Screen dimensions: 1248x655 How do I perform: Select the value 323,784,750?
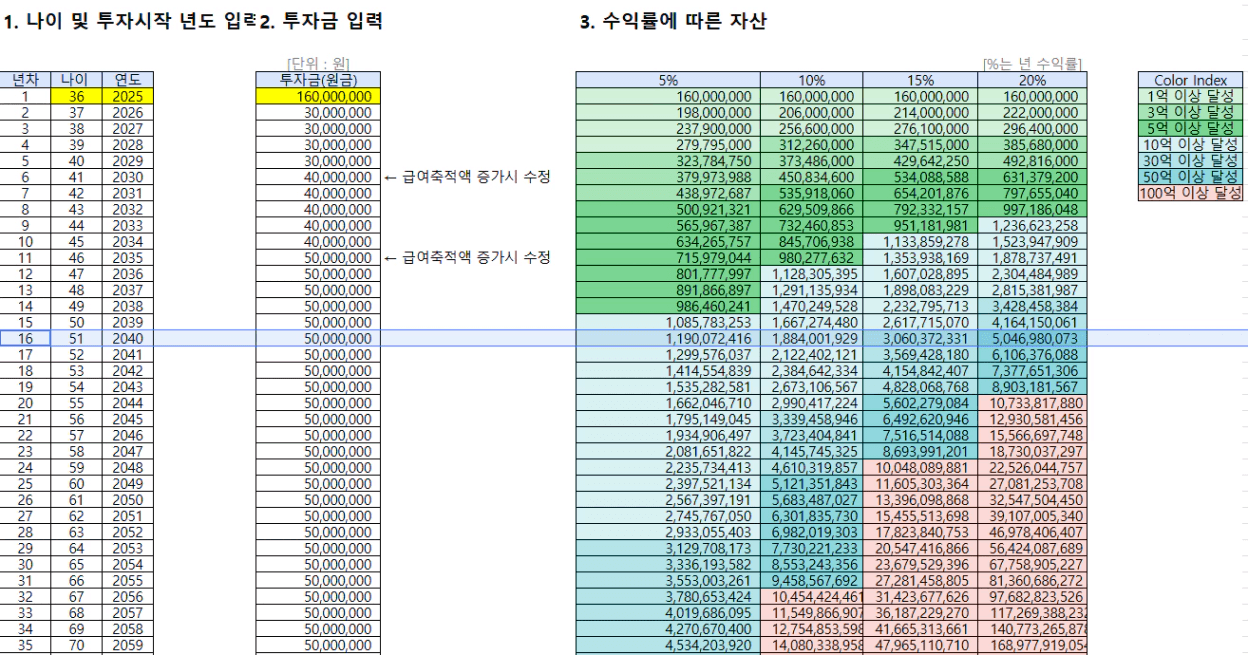(668, 161)
